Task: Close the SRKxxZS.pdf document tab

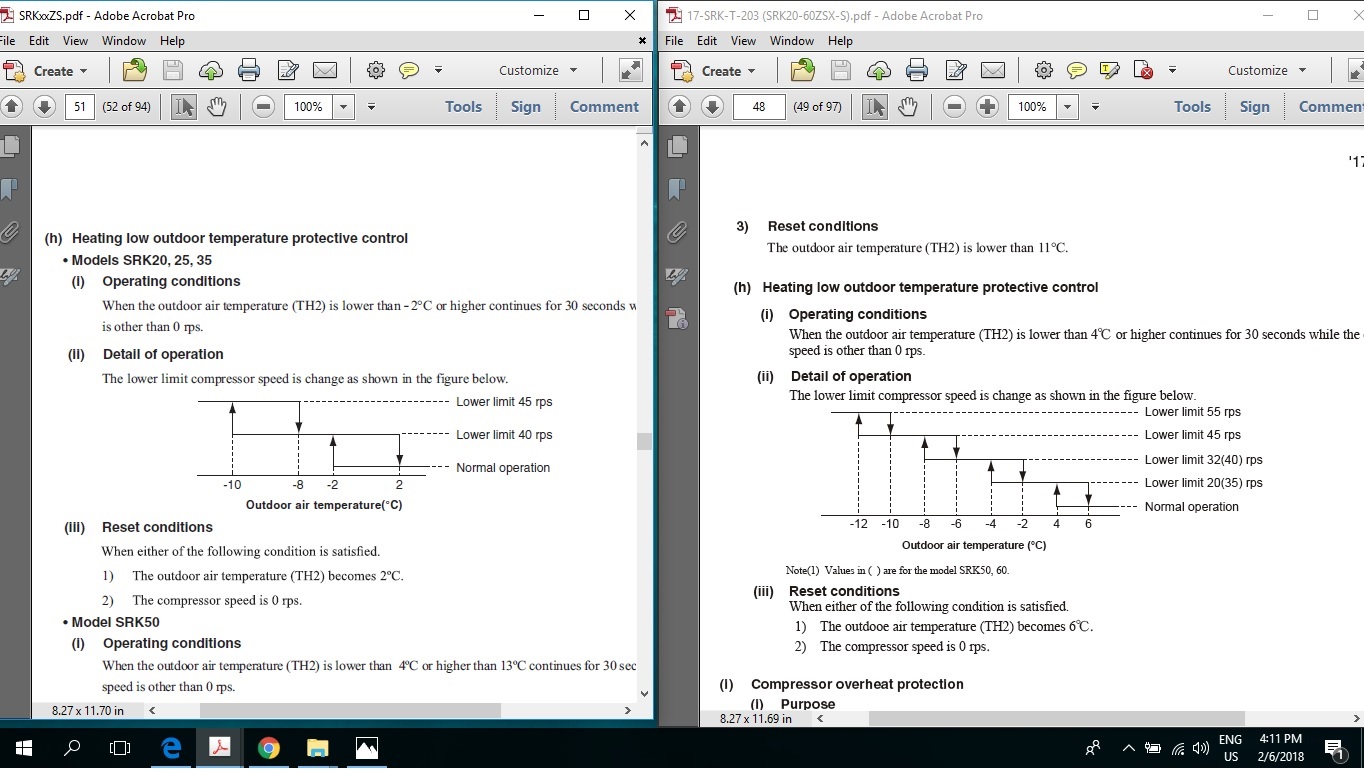Action: click(x=642, y=41)
